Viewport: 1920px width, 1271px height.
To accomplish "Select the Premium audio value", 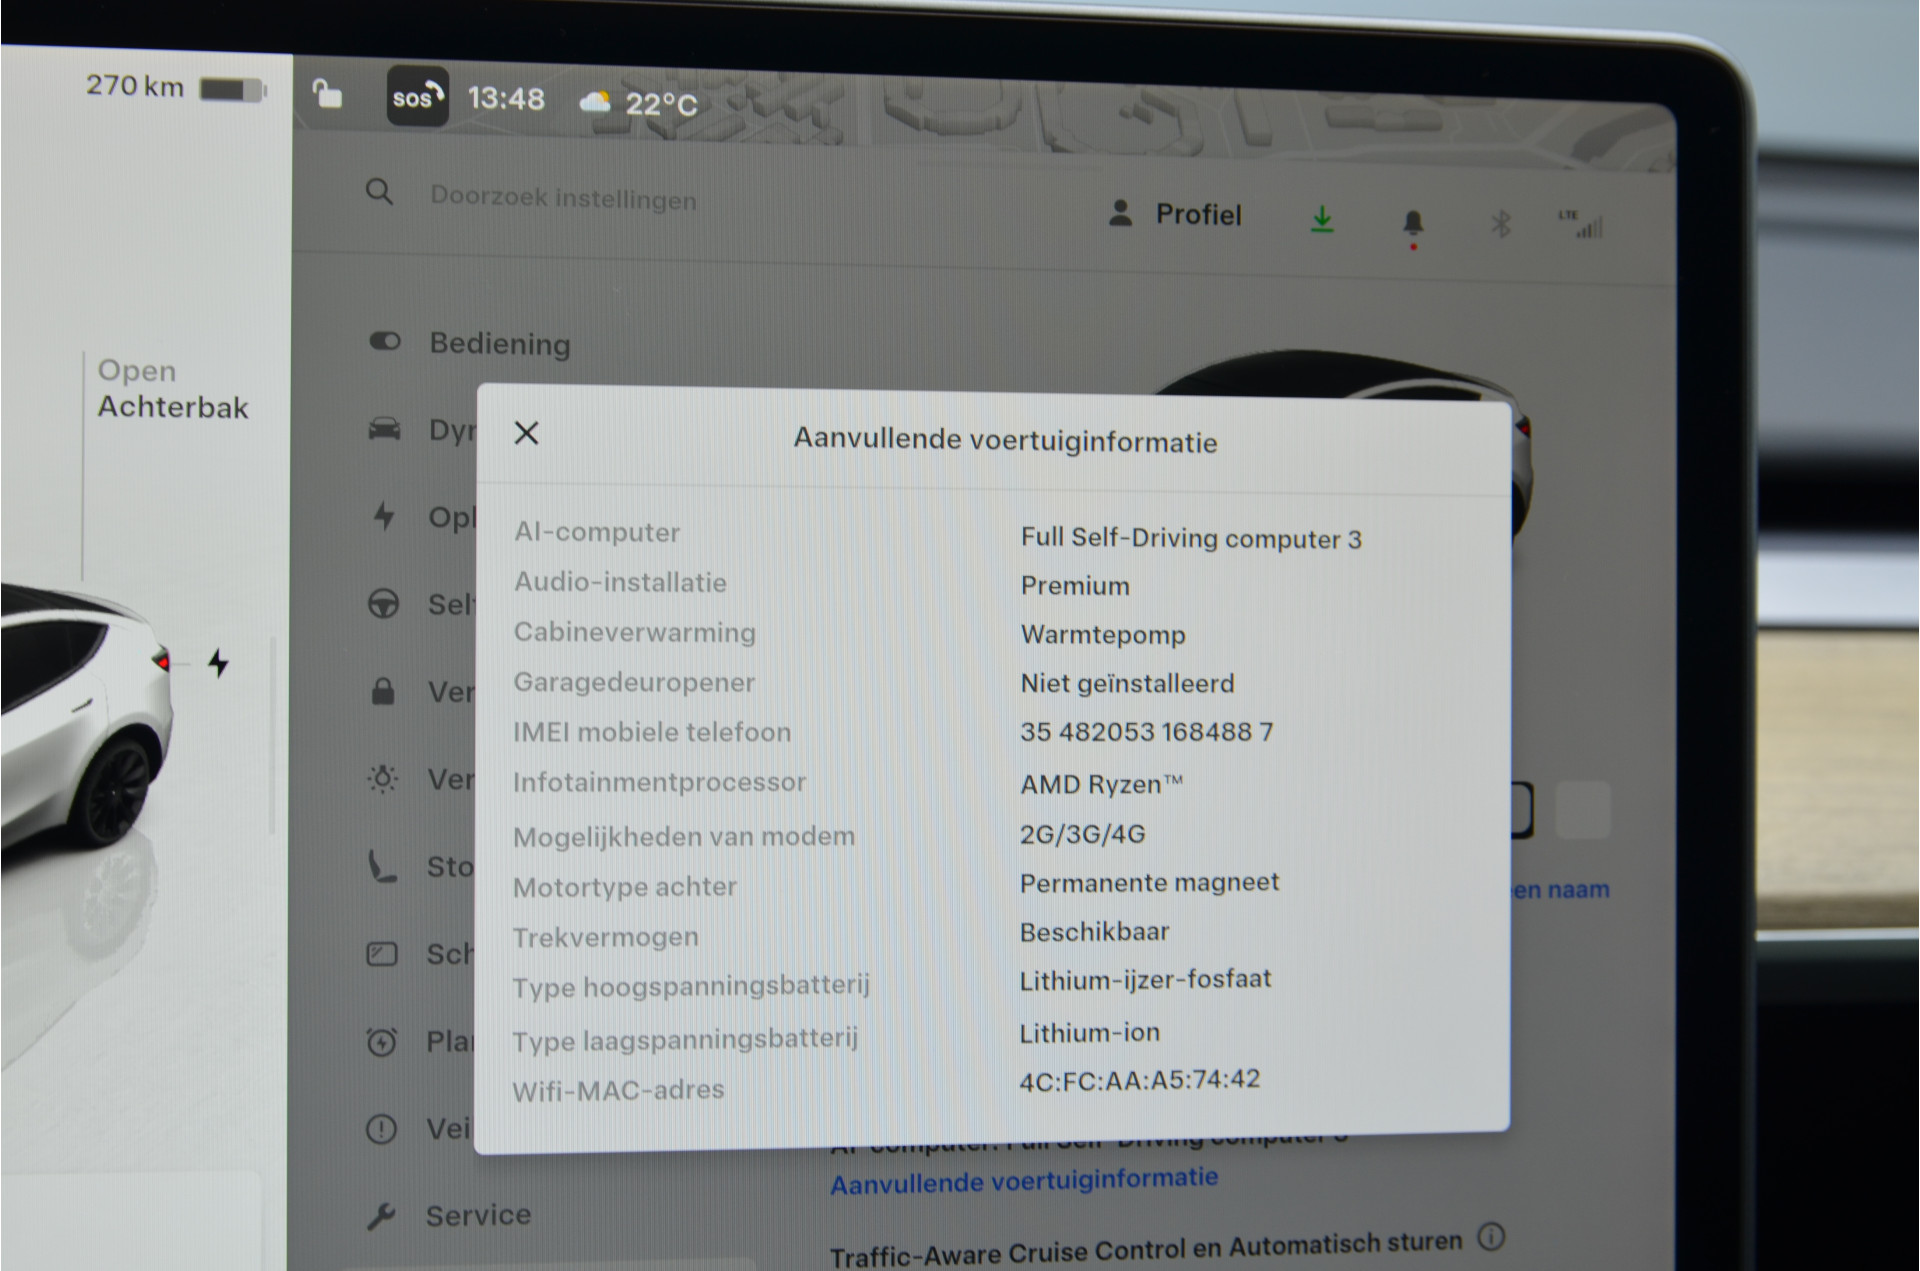I will pos(1075,586).
